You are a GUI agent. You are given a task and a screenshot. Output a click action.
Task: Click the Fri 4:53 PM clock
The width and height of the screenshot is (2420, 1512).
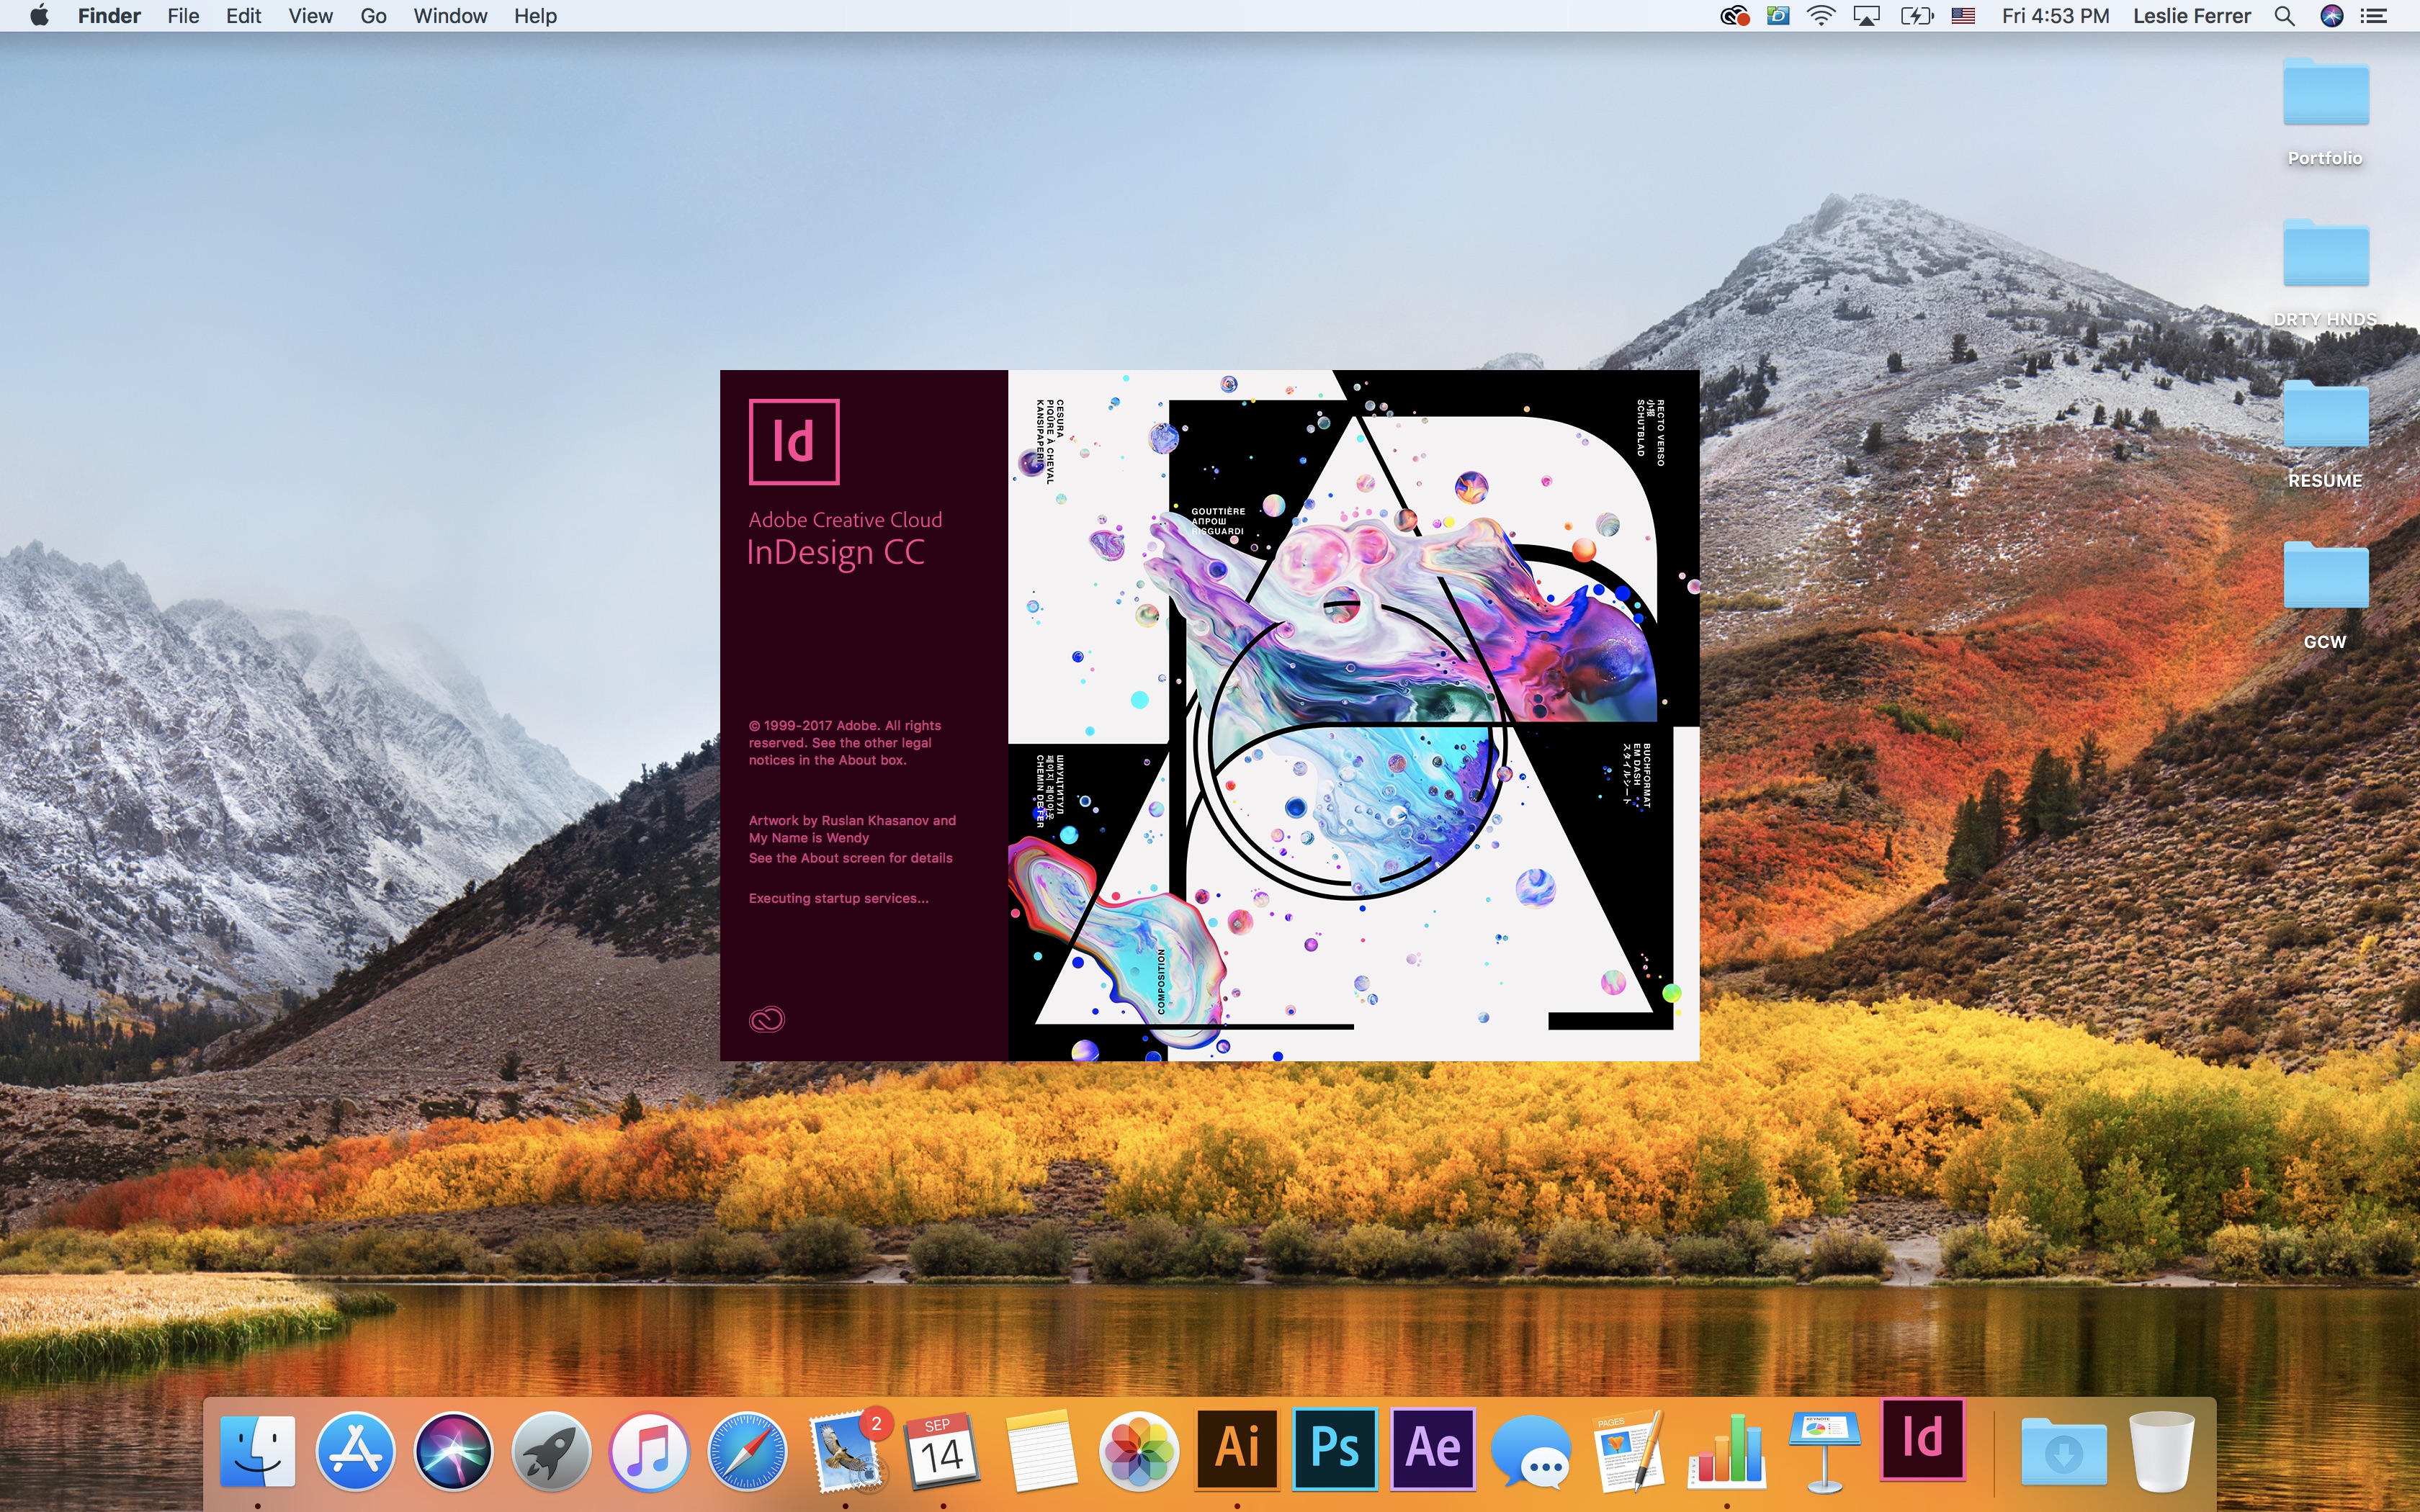click(x=2055, y=16)
